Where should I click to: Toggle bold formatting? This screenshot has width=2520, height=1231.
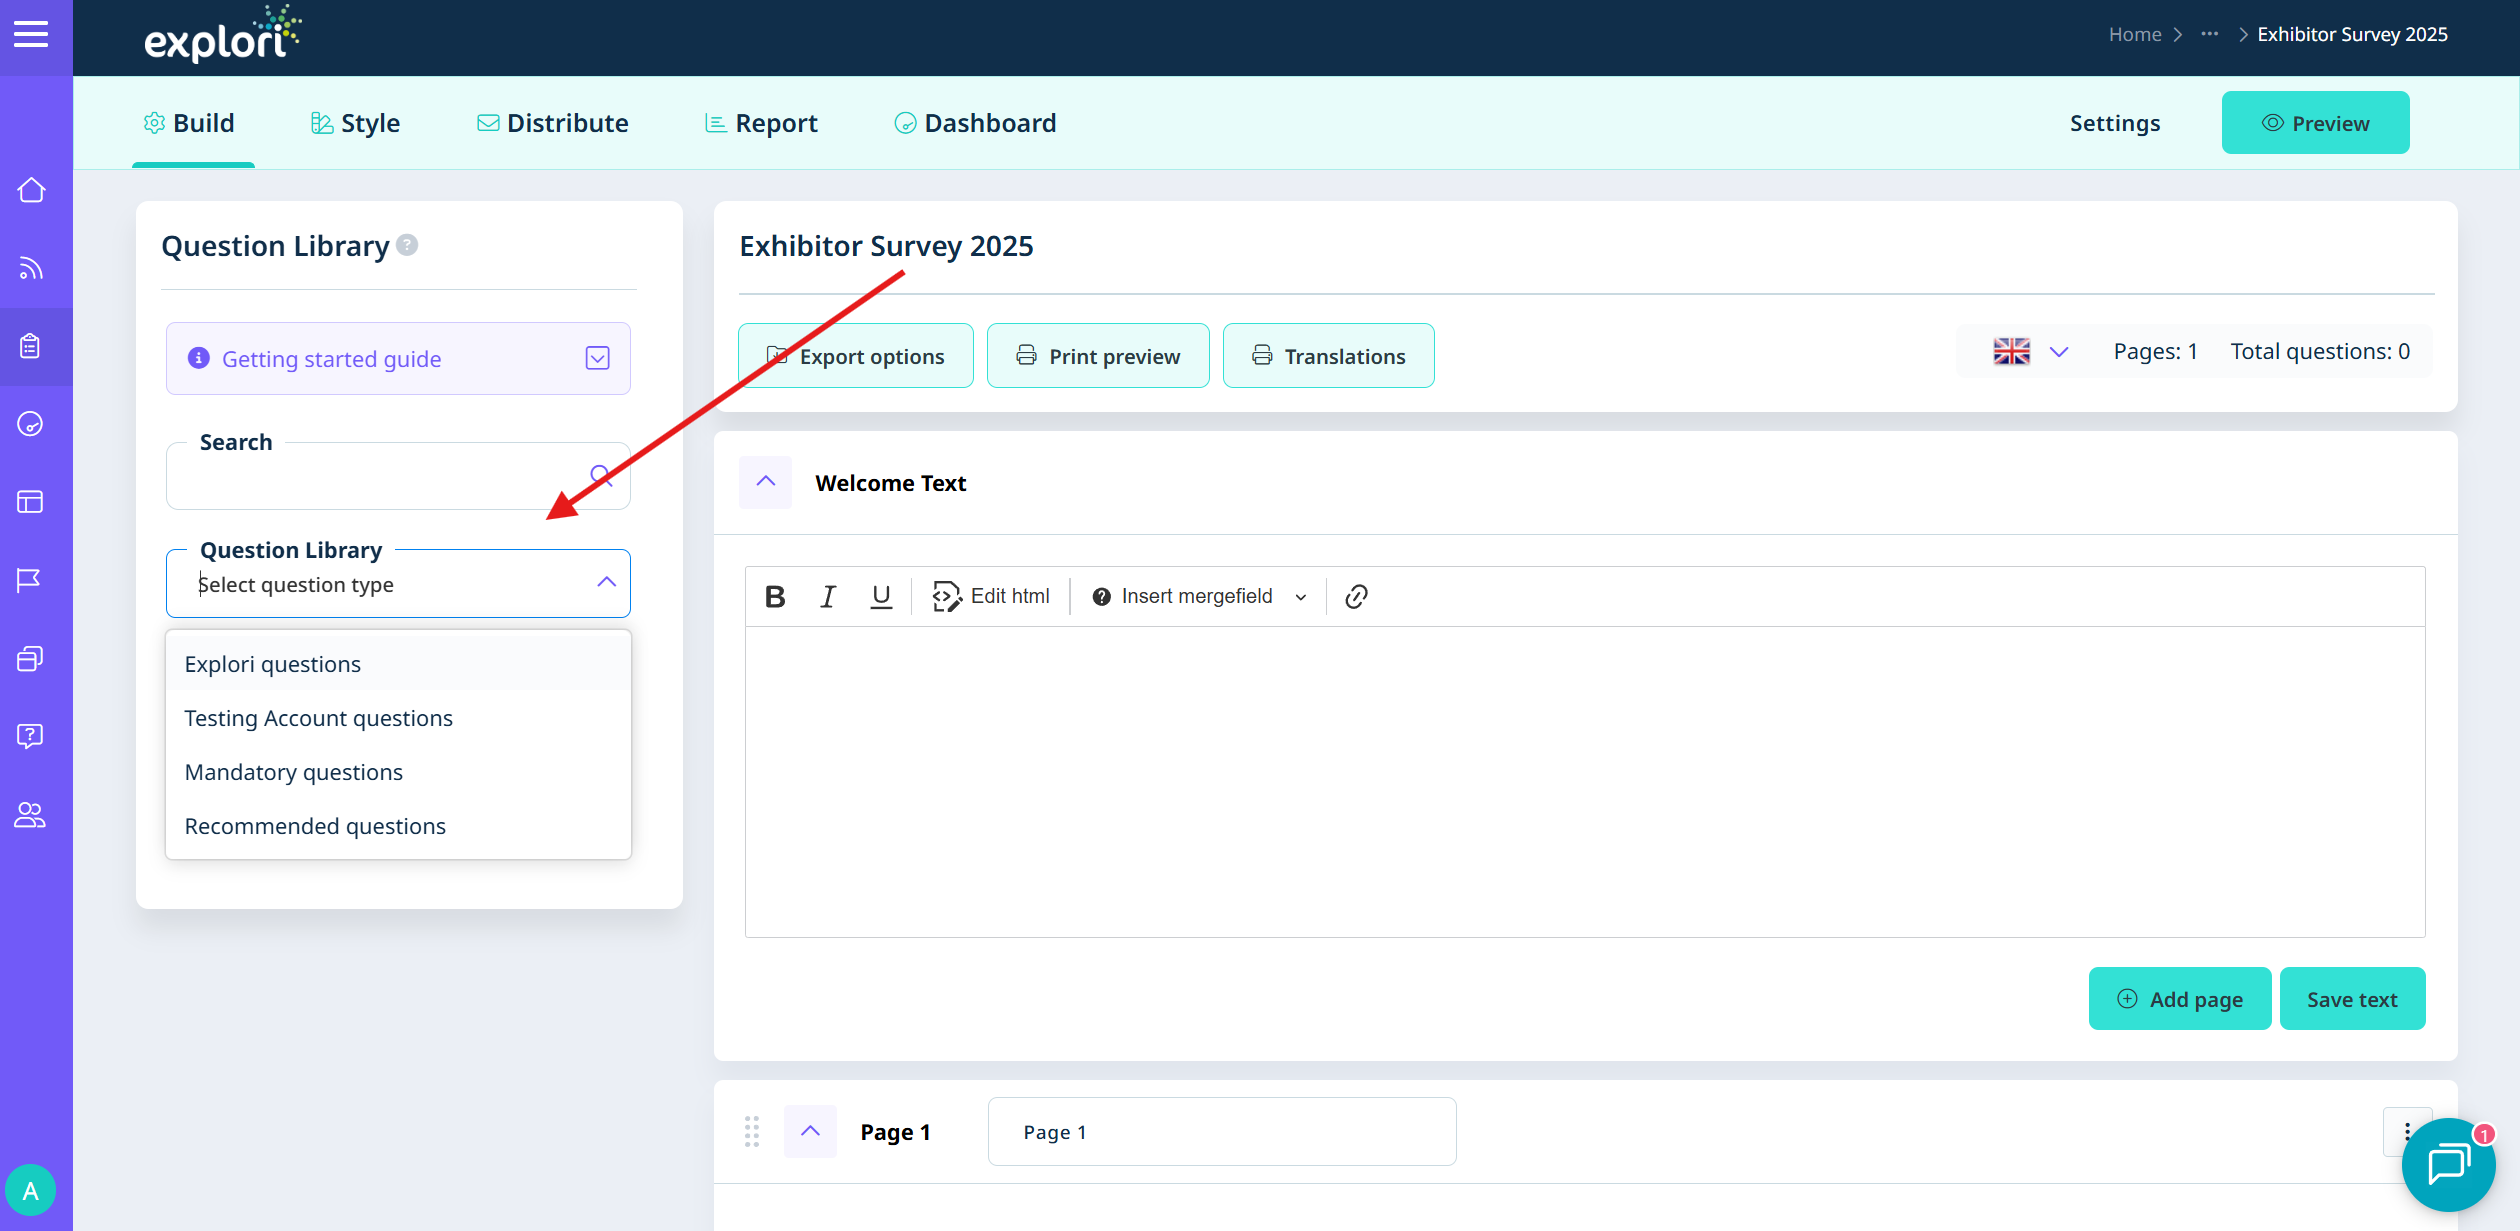(775, 597)
